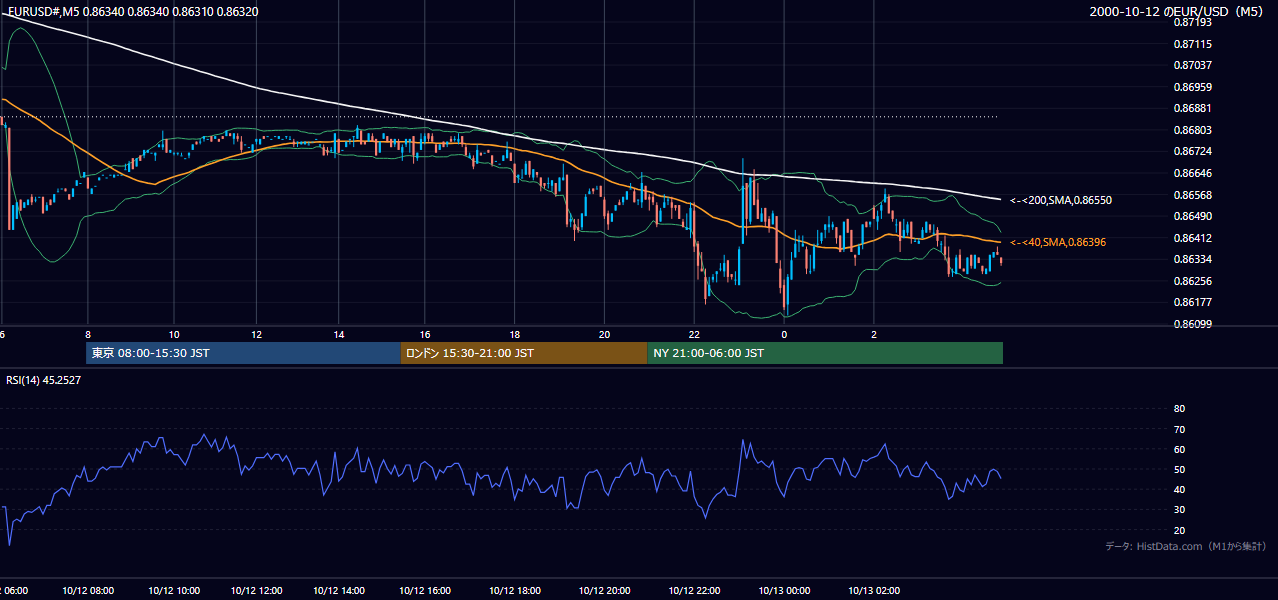The height and width of the screenshot is (600, 1278).
Task: Click price axis value 0.86334
Action: point(1192,259)
